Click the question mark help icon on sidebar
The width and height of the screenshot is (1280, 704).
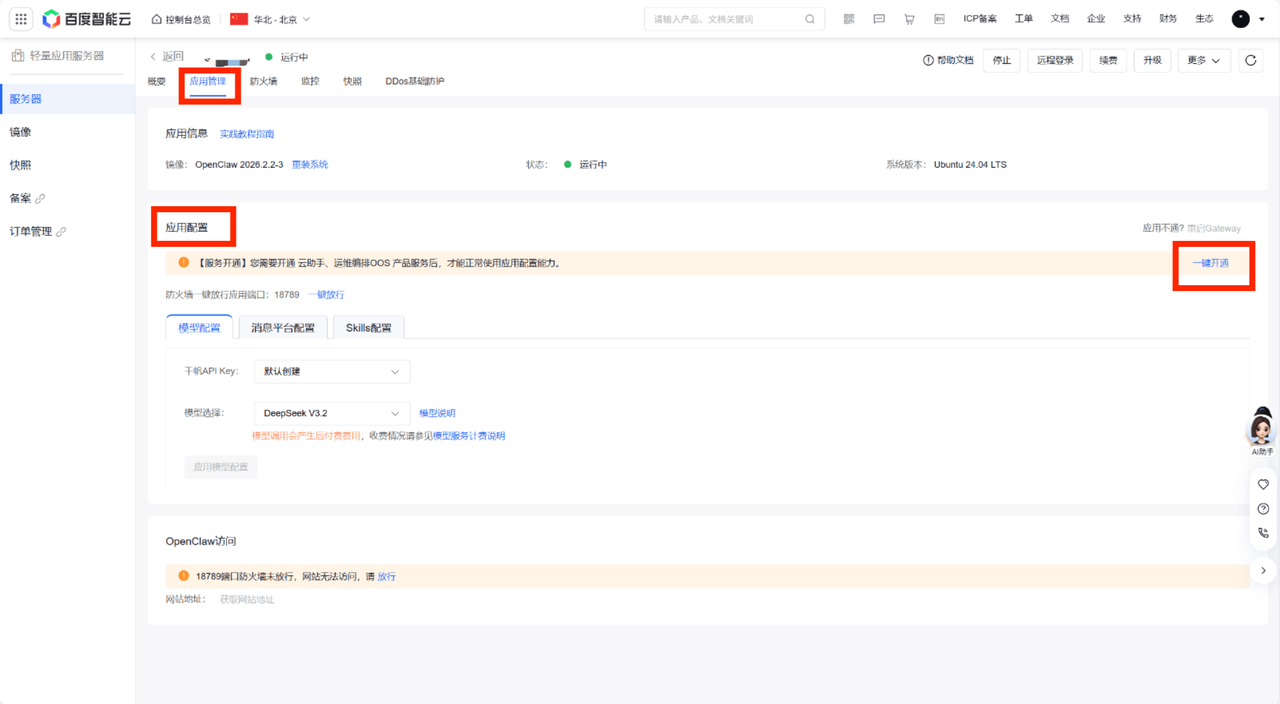[1263, 509]
